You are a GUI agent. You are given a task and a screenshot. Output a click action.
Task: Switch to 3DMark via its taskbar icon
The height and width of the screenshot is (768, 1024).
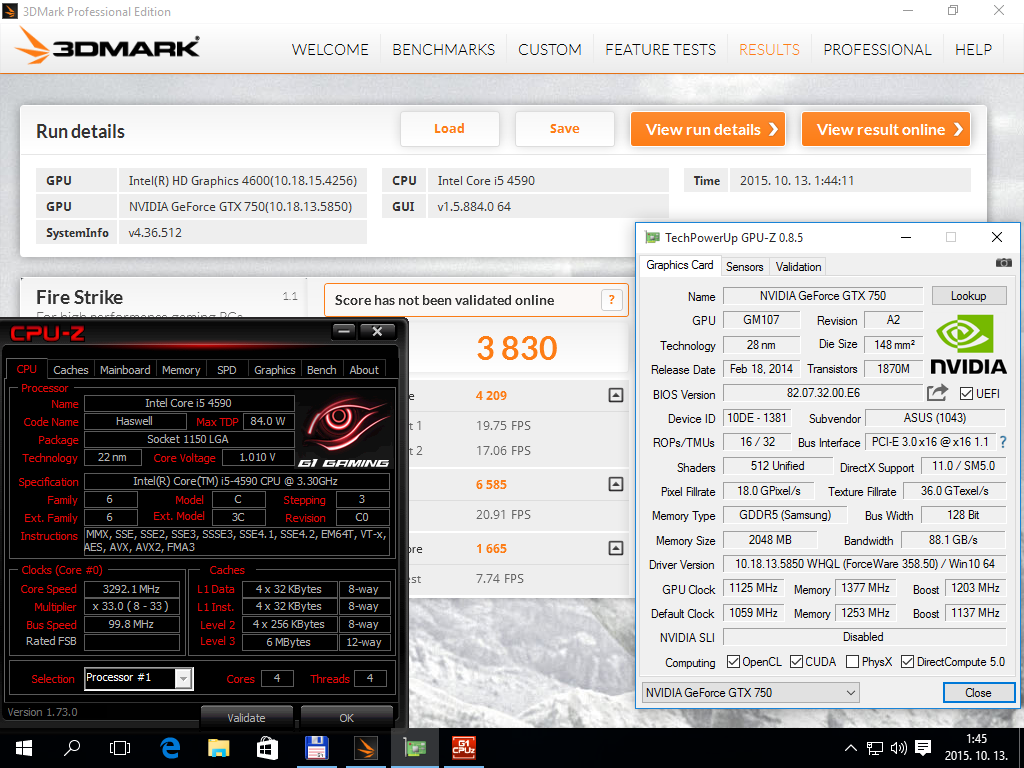pyautogui.click(x=366, y=748)
